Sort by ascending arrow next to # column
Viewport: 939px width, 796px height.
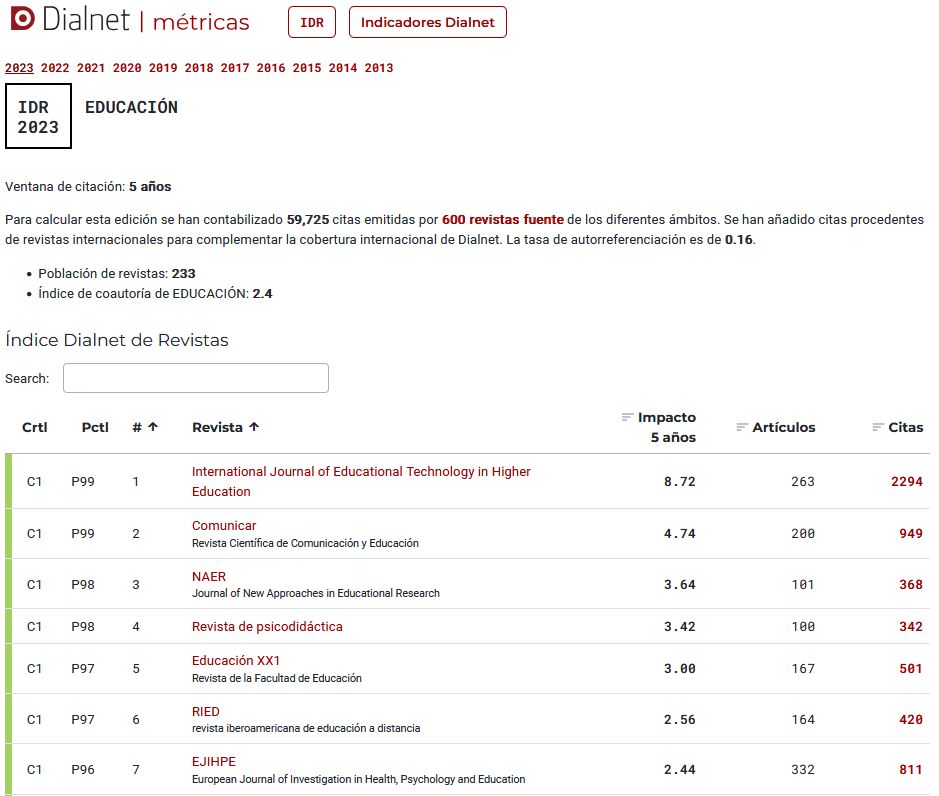[153, 427]
